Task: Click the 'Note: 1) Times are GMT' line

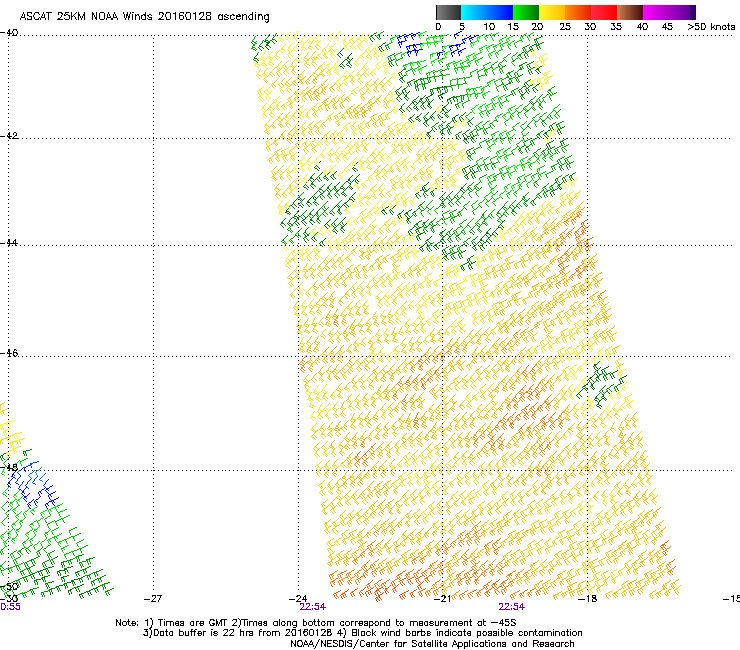Action: pyautogui.click(x=316, y=623)
